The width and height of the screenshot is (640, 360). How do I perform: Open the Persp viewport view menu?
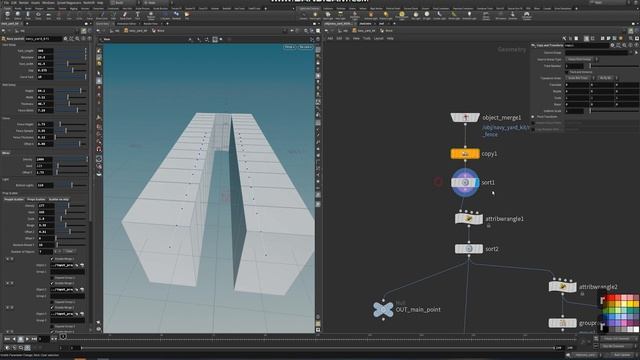pyautogui.click(x=289, y=47)
